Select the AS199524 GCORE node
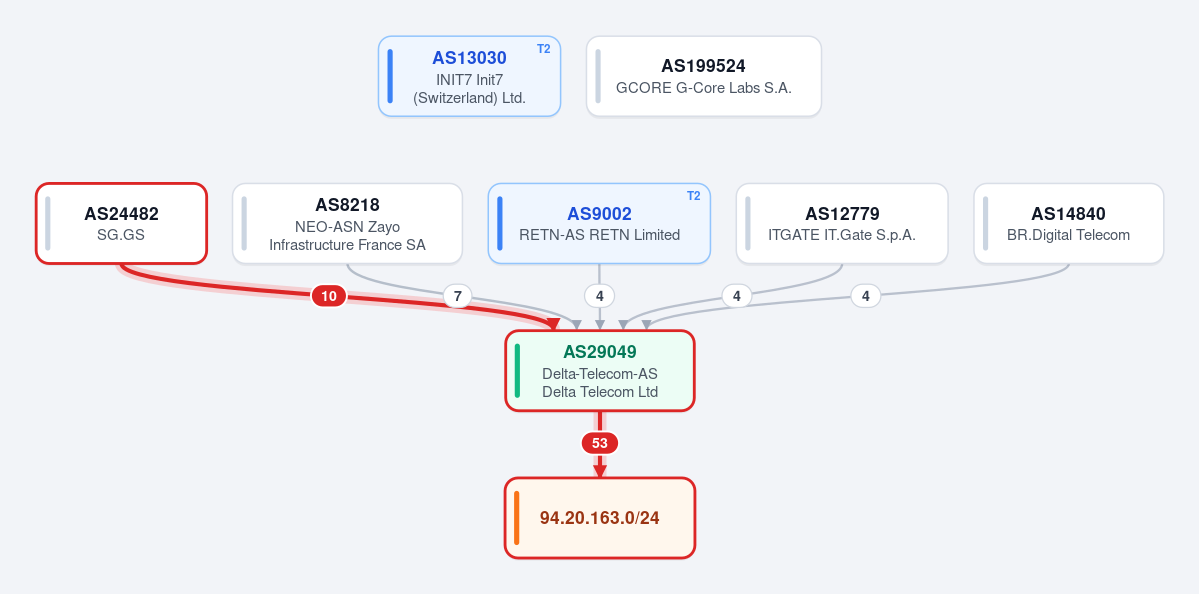This screenshot has width=1199, height=594. click(x=703, y=76)
